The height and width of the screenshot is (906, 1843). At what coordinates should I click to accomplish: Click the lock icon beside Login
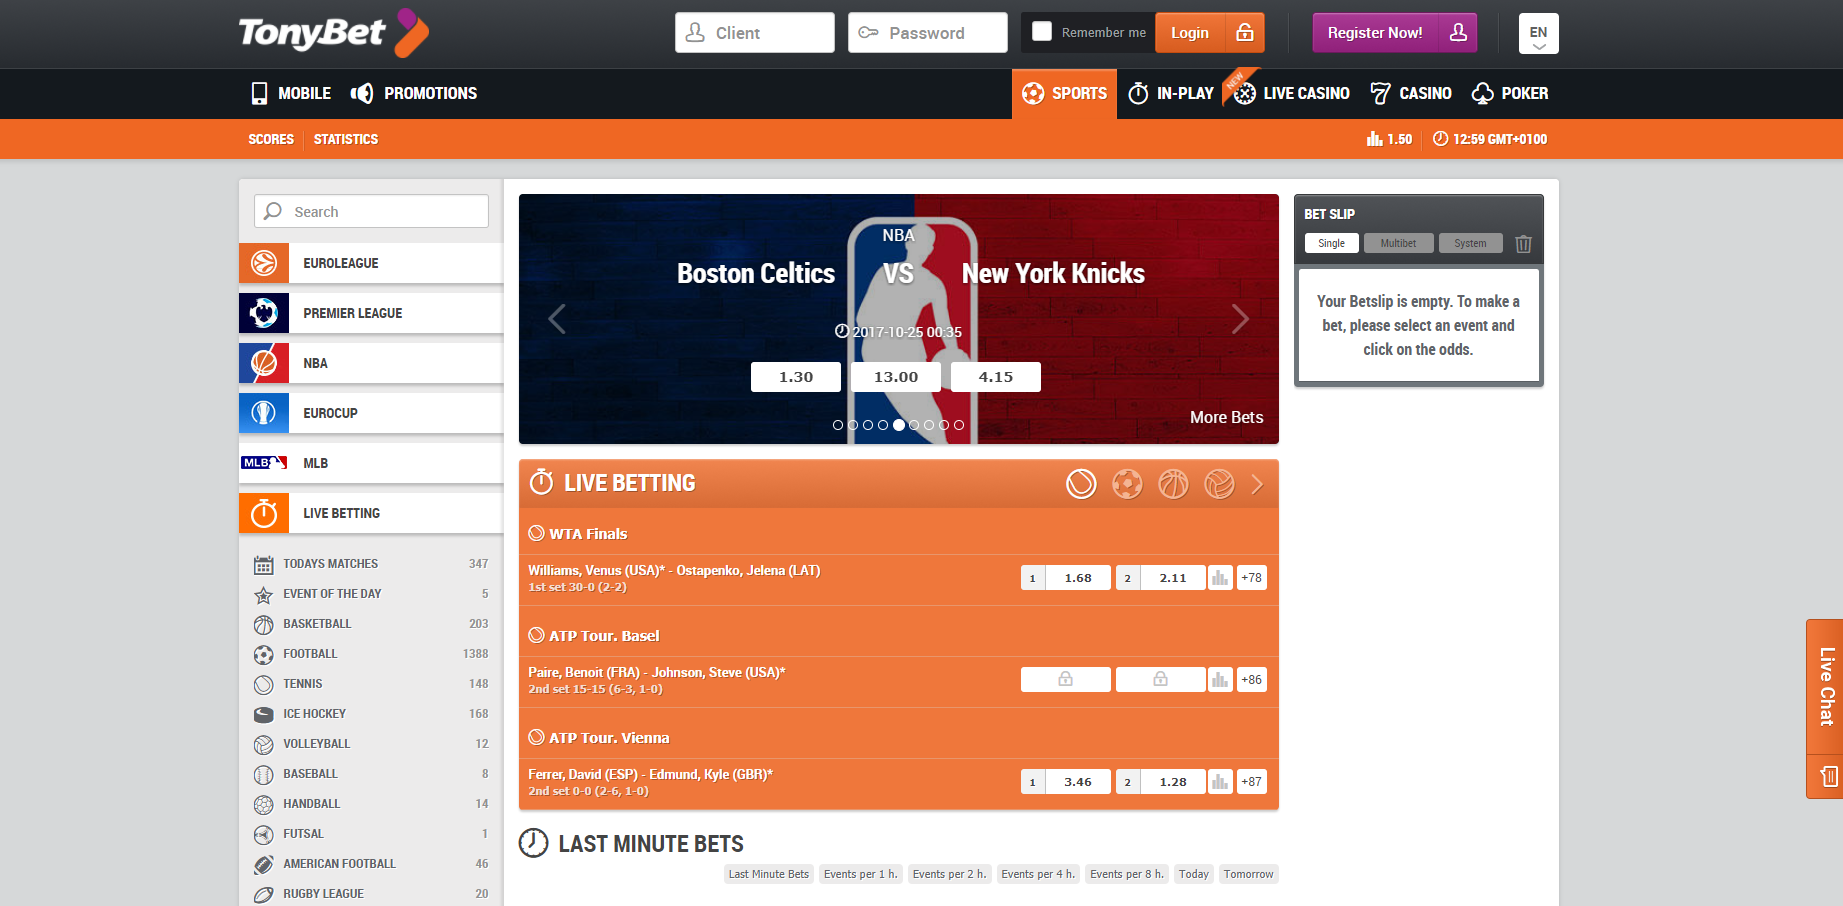tap(1245, 32)
